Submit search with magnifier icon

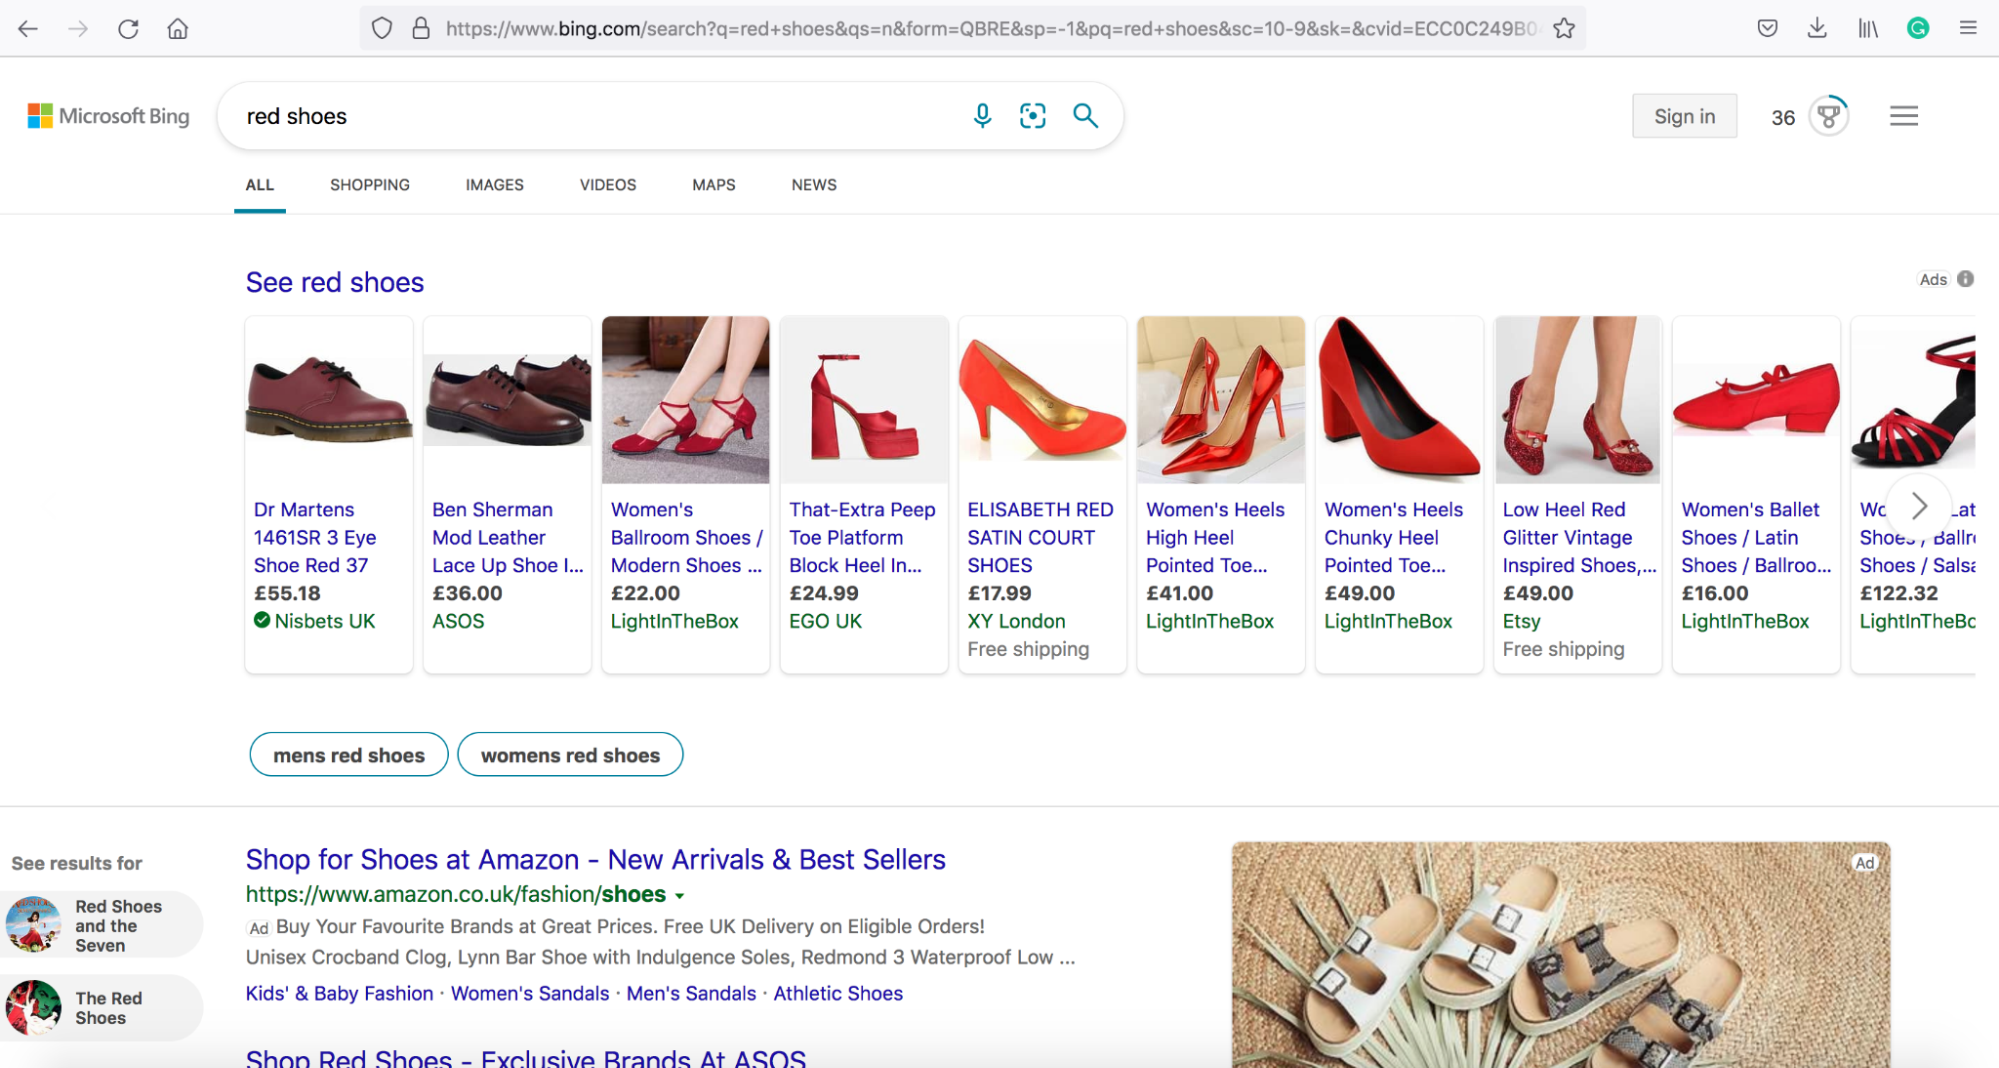pos(1085,116)
